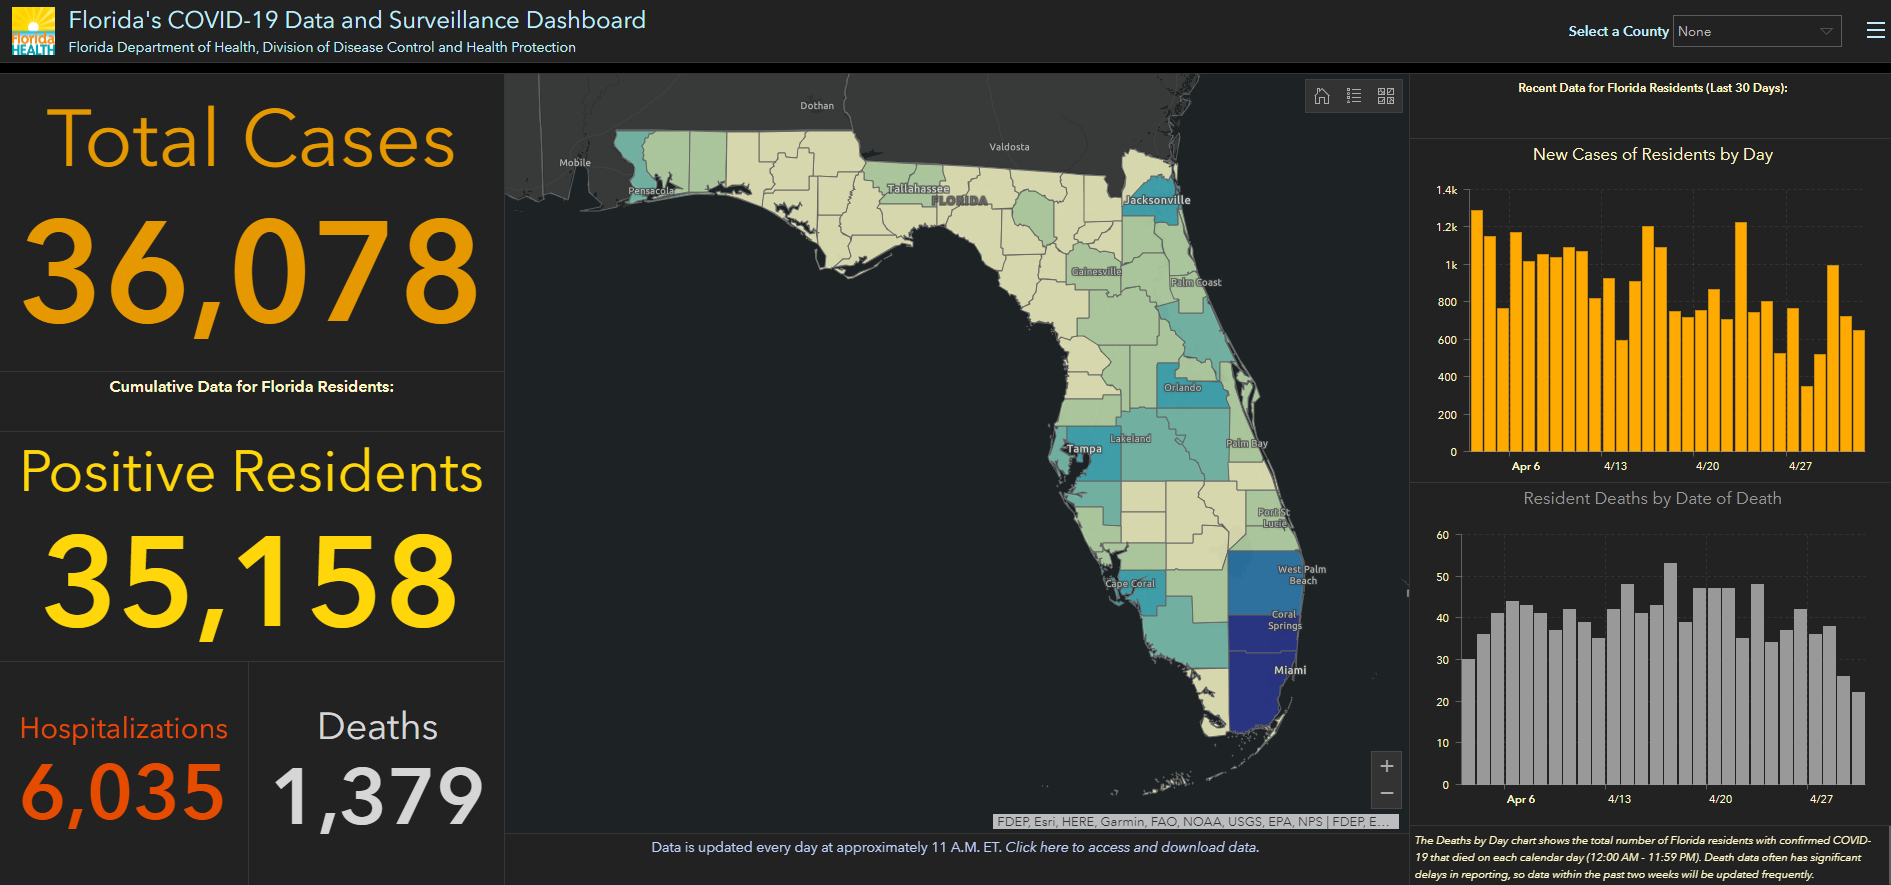Click the tallest bar in Resident Deaths chart
The height and width of the screenshot is (885, 1891).
pyautogui.click(x=1670, y=674)
